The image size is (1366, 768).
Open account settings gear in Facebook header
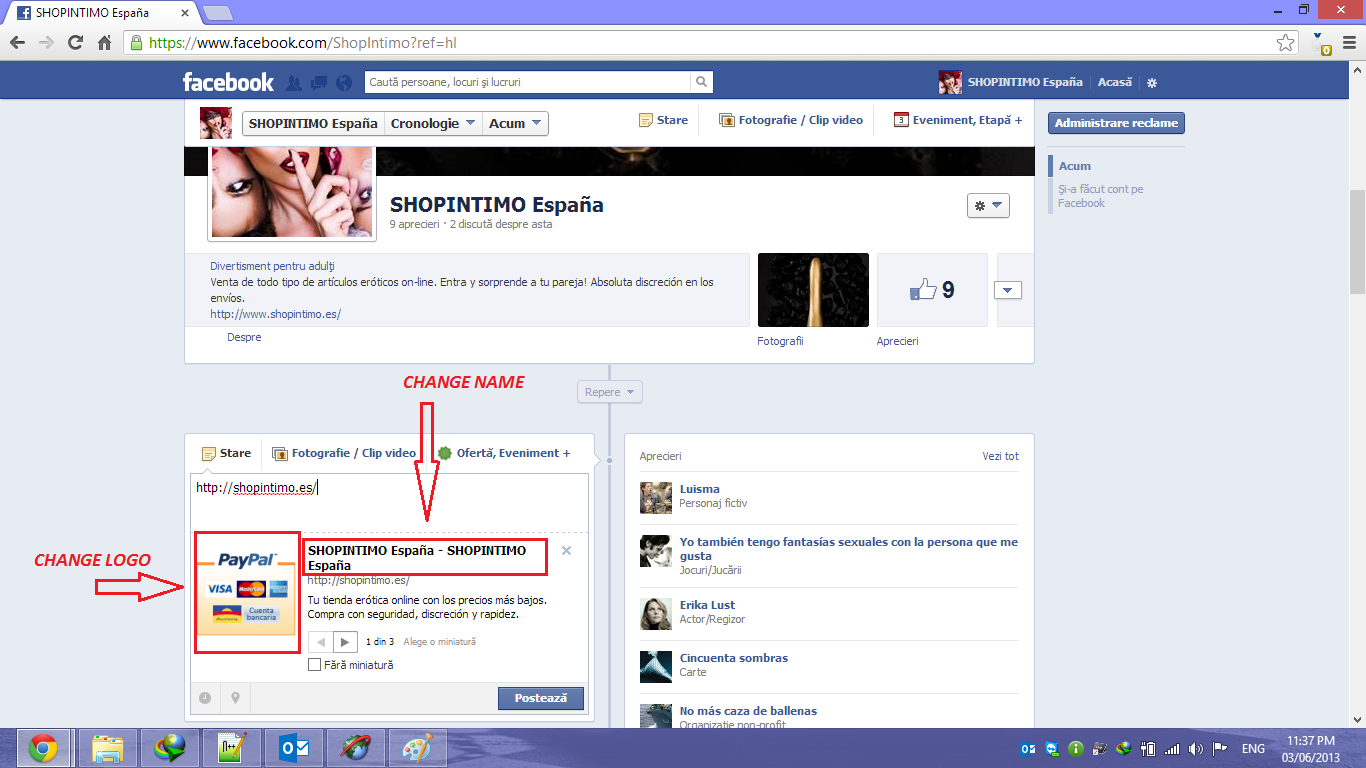click(x=1152, y=83)
